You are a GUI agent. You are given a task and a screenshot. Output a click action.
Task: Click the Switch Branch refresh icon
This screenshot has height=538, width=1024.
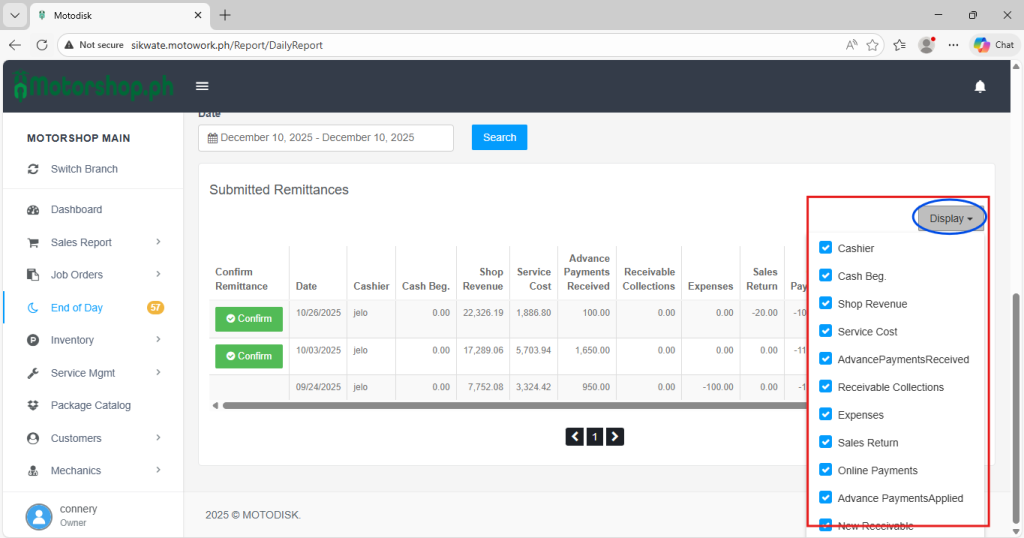coord(32,169)
